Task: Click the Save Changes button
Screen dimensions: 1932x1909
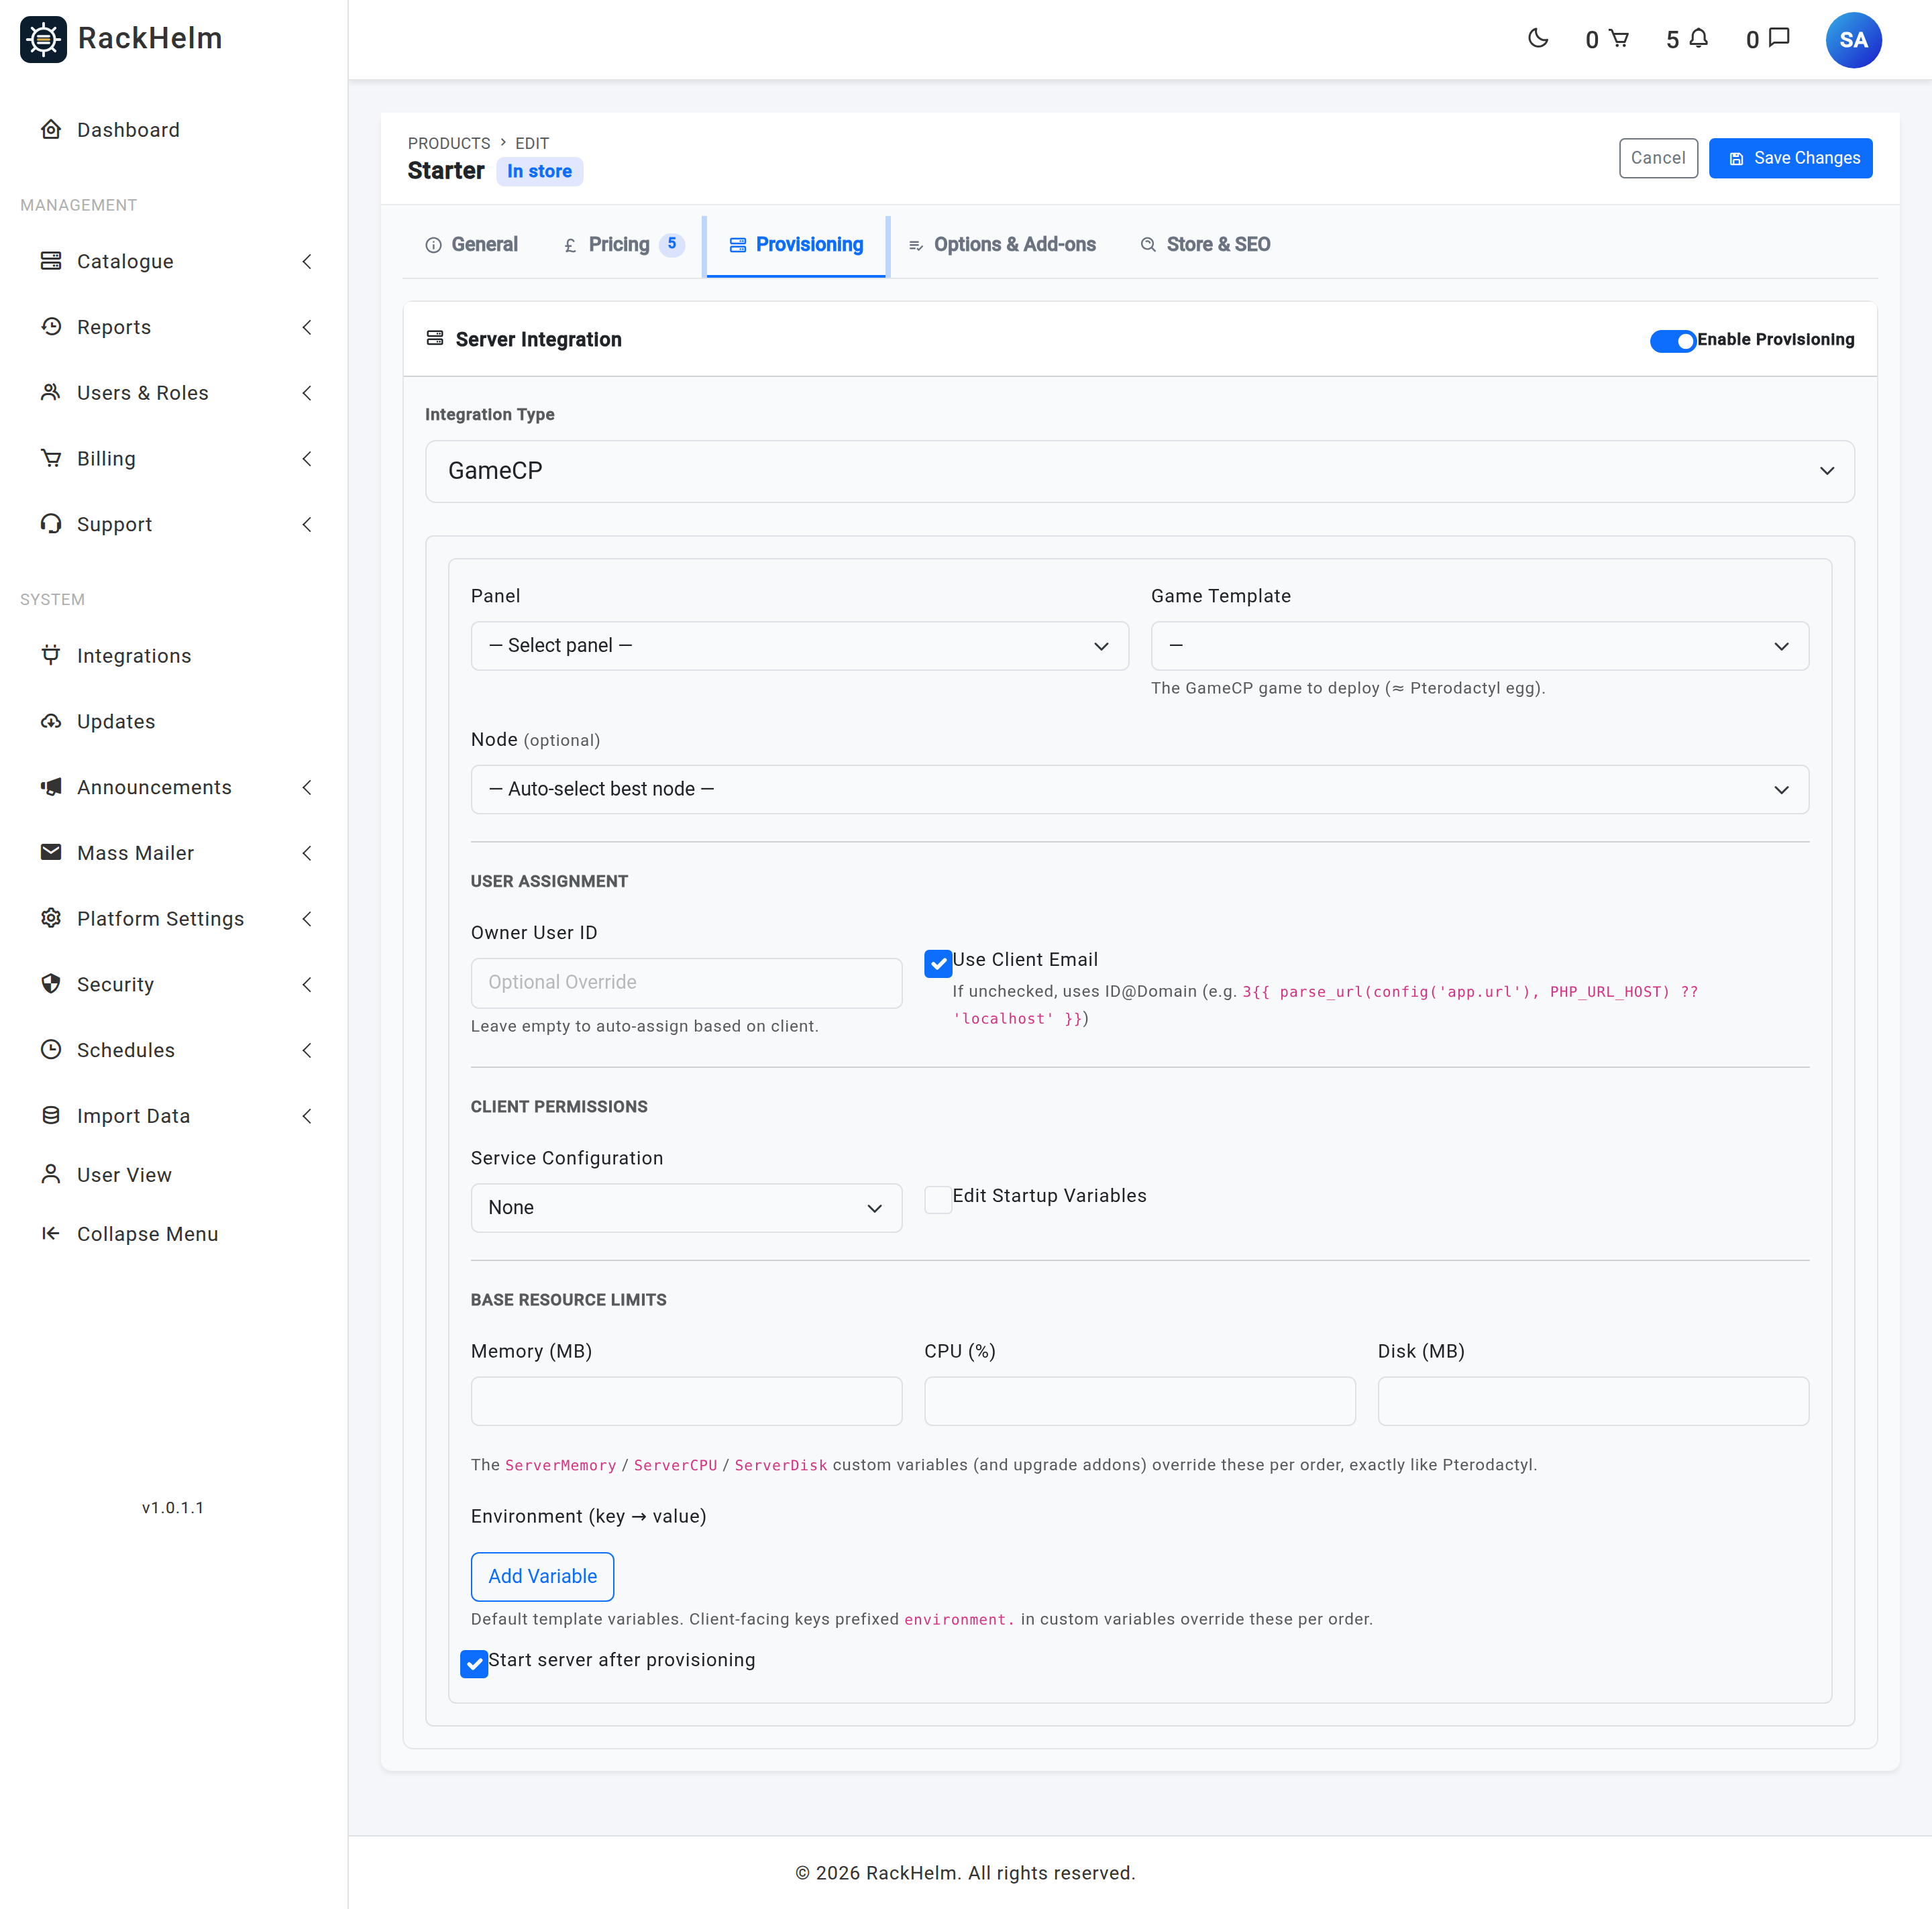Action: coord(1790,158)
